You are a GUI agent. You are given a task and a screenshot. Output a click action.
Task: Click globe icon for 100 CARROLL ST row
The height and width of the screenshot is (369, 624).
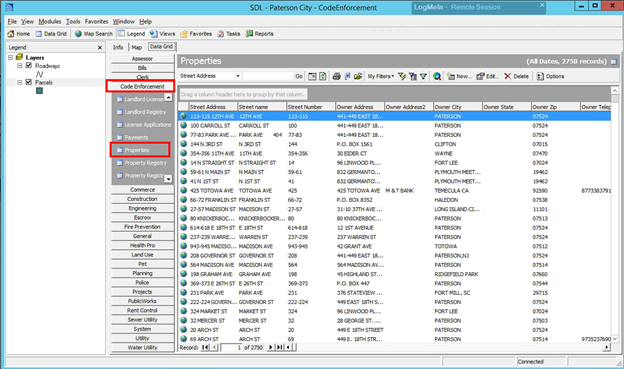183,125
